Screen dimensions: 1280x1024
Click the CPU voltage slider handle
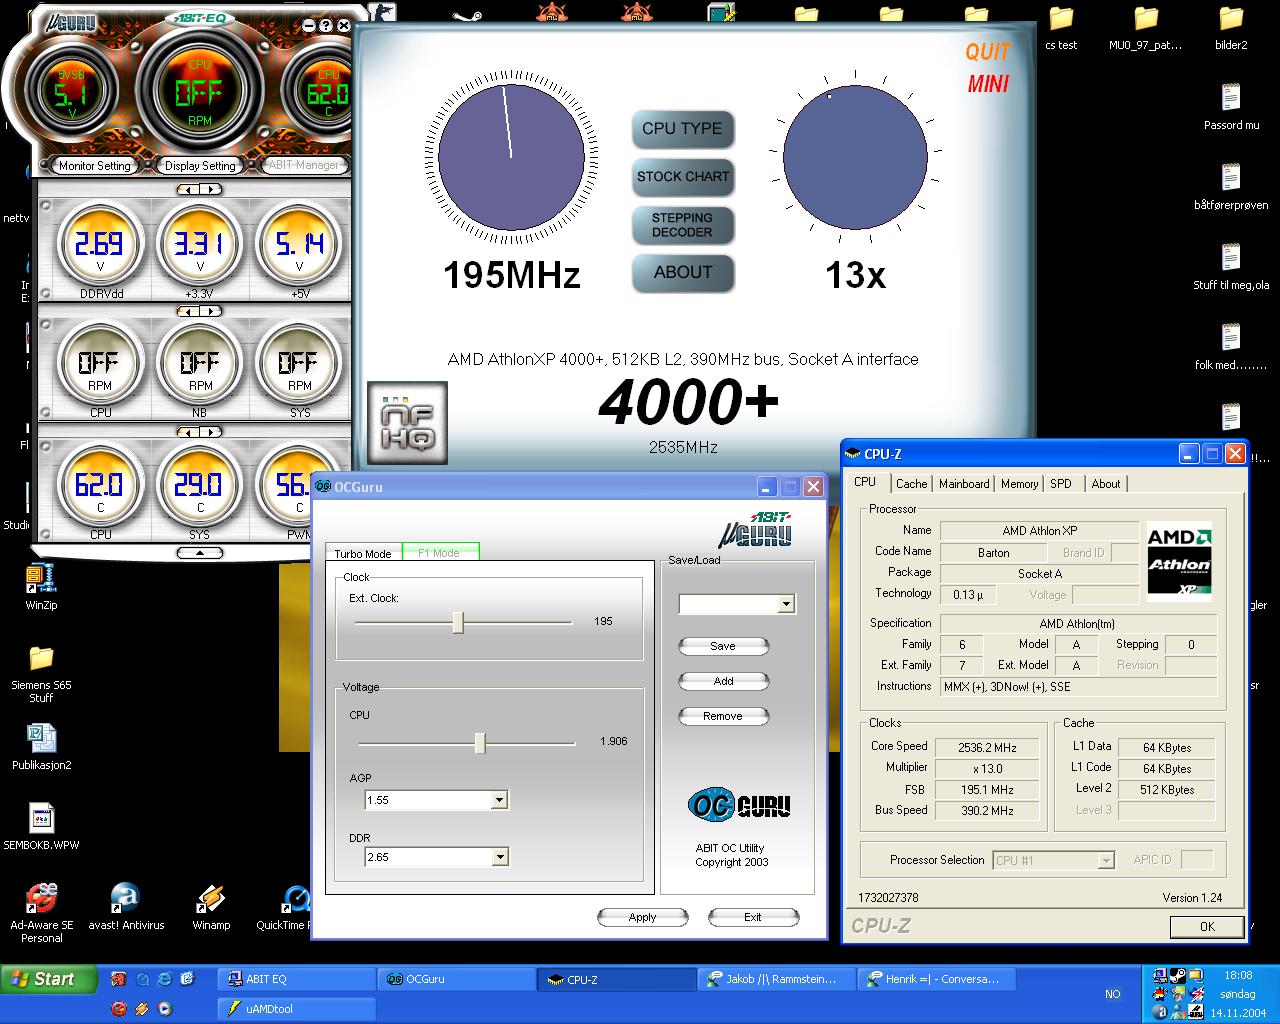(x=480, y=742)
